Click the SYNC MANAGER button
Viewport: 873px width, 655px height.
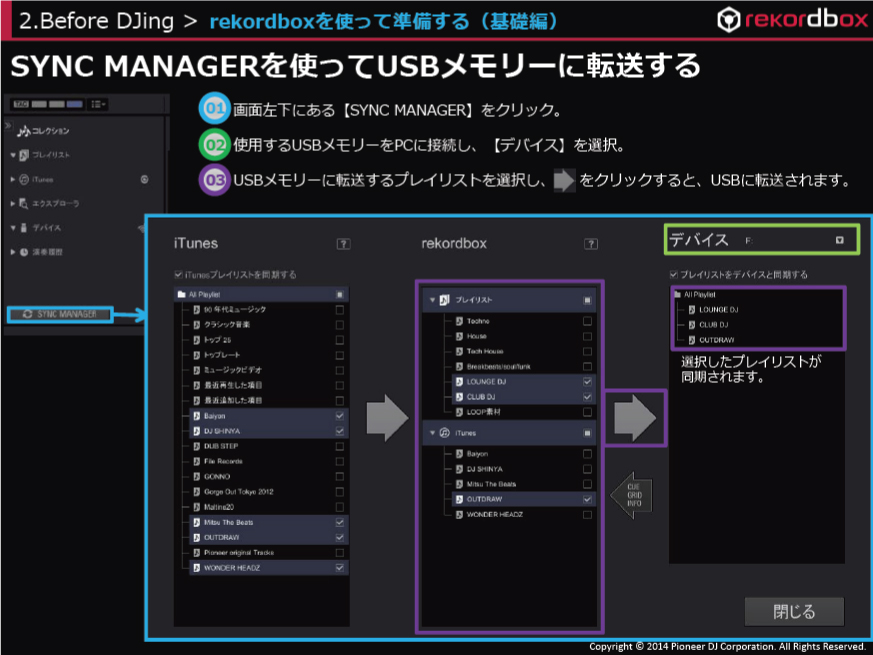click(x=60, y=314)
